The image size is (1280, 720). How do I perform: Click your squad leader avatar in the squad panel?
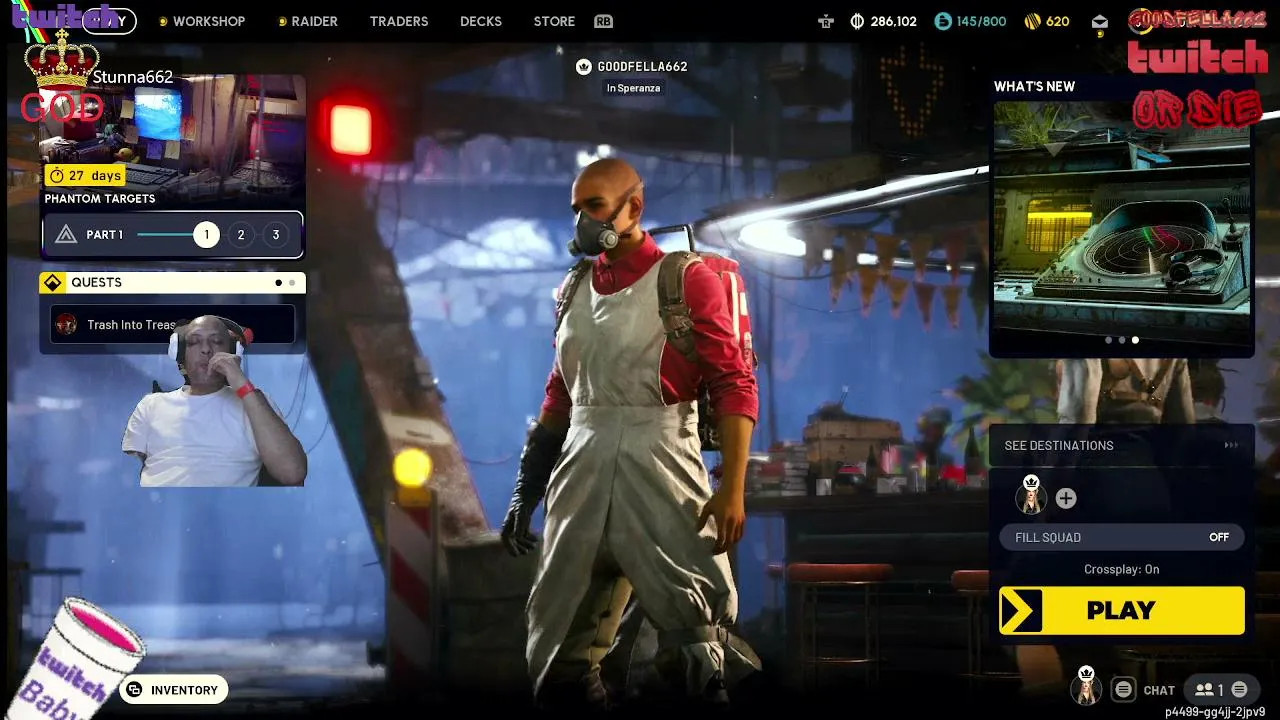point(1031,495)
